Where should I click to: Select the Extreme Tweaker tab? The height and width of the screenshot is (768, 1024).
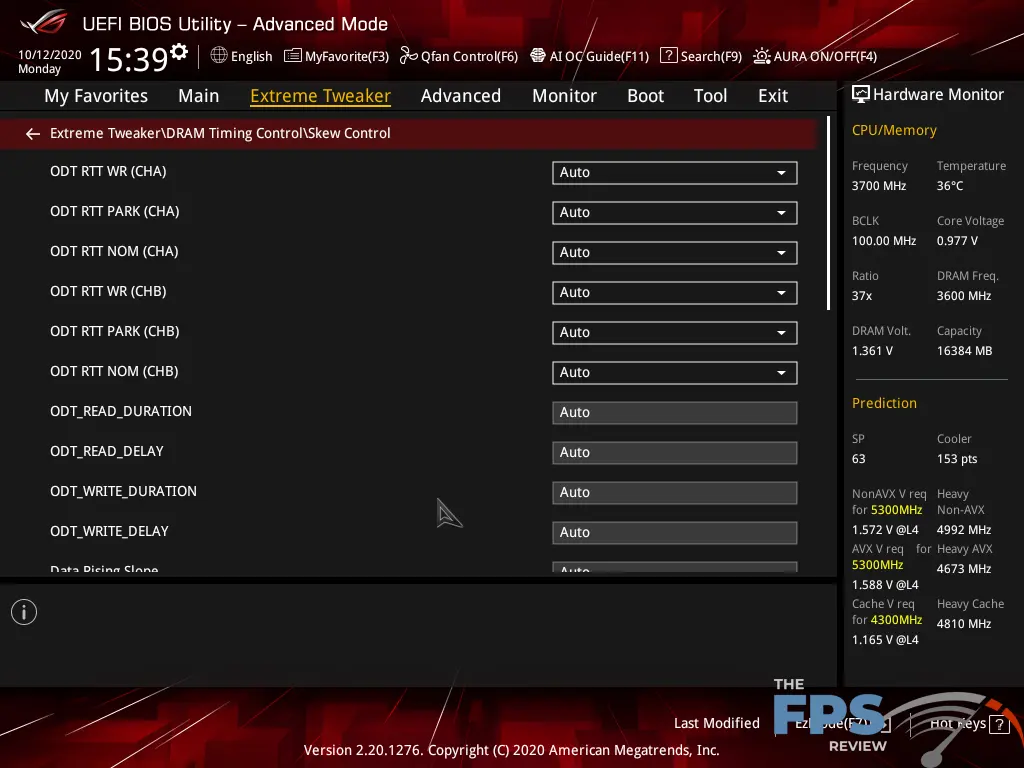click(321, 96)
